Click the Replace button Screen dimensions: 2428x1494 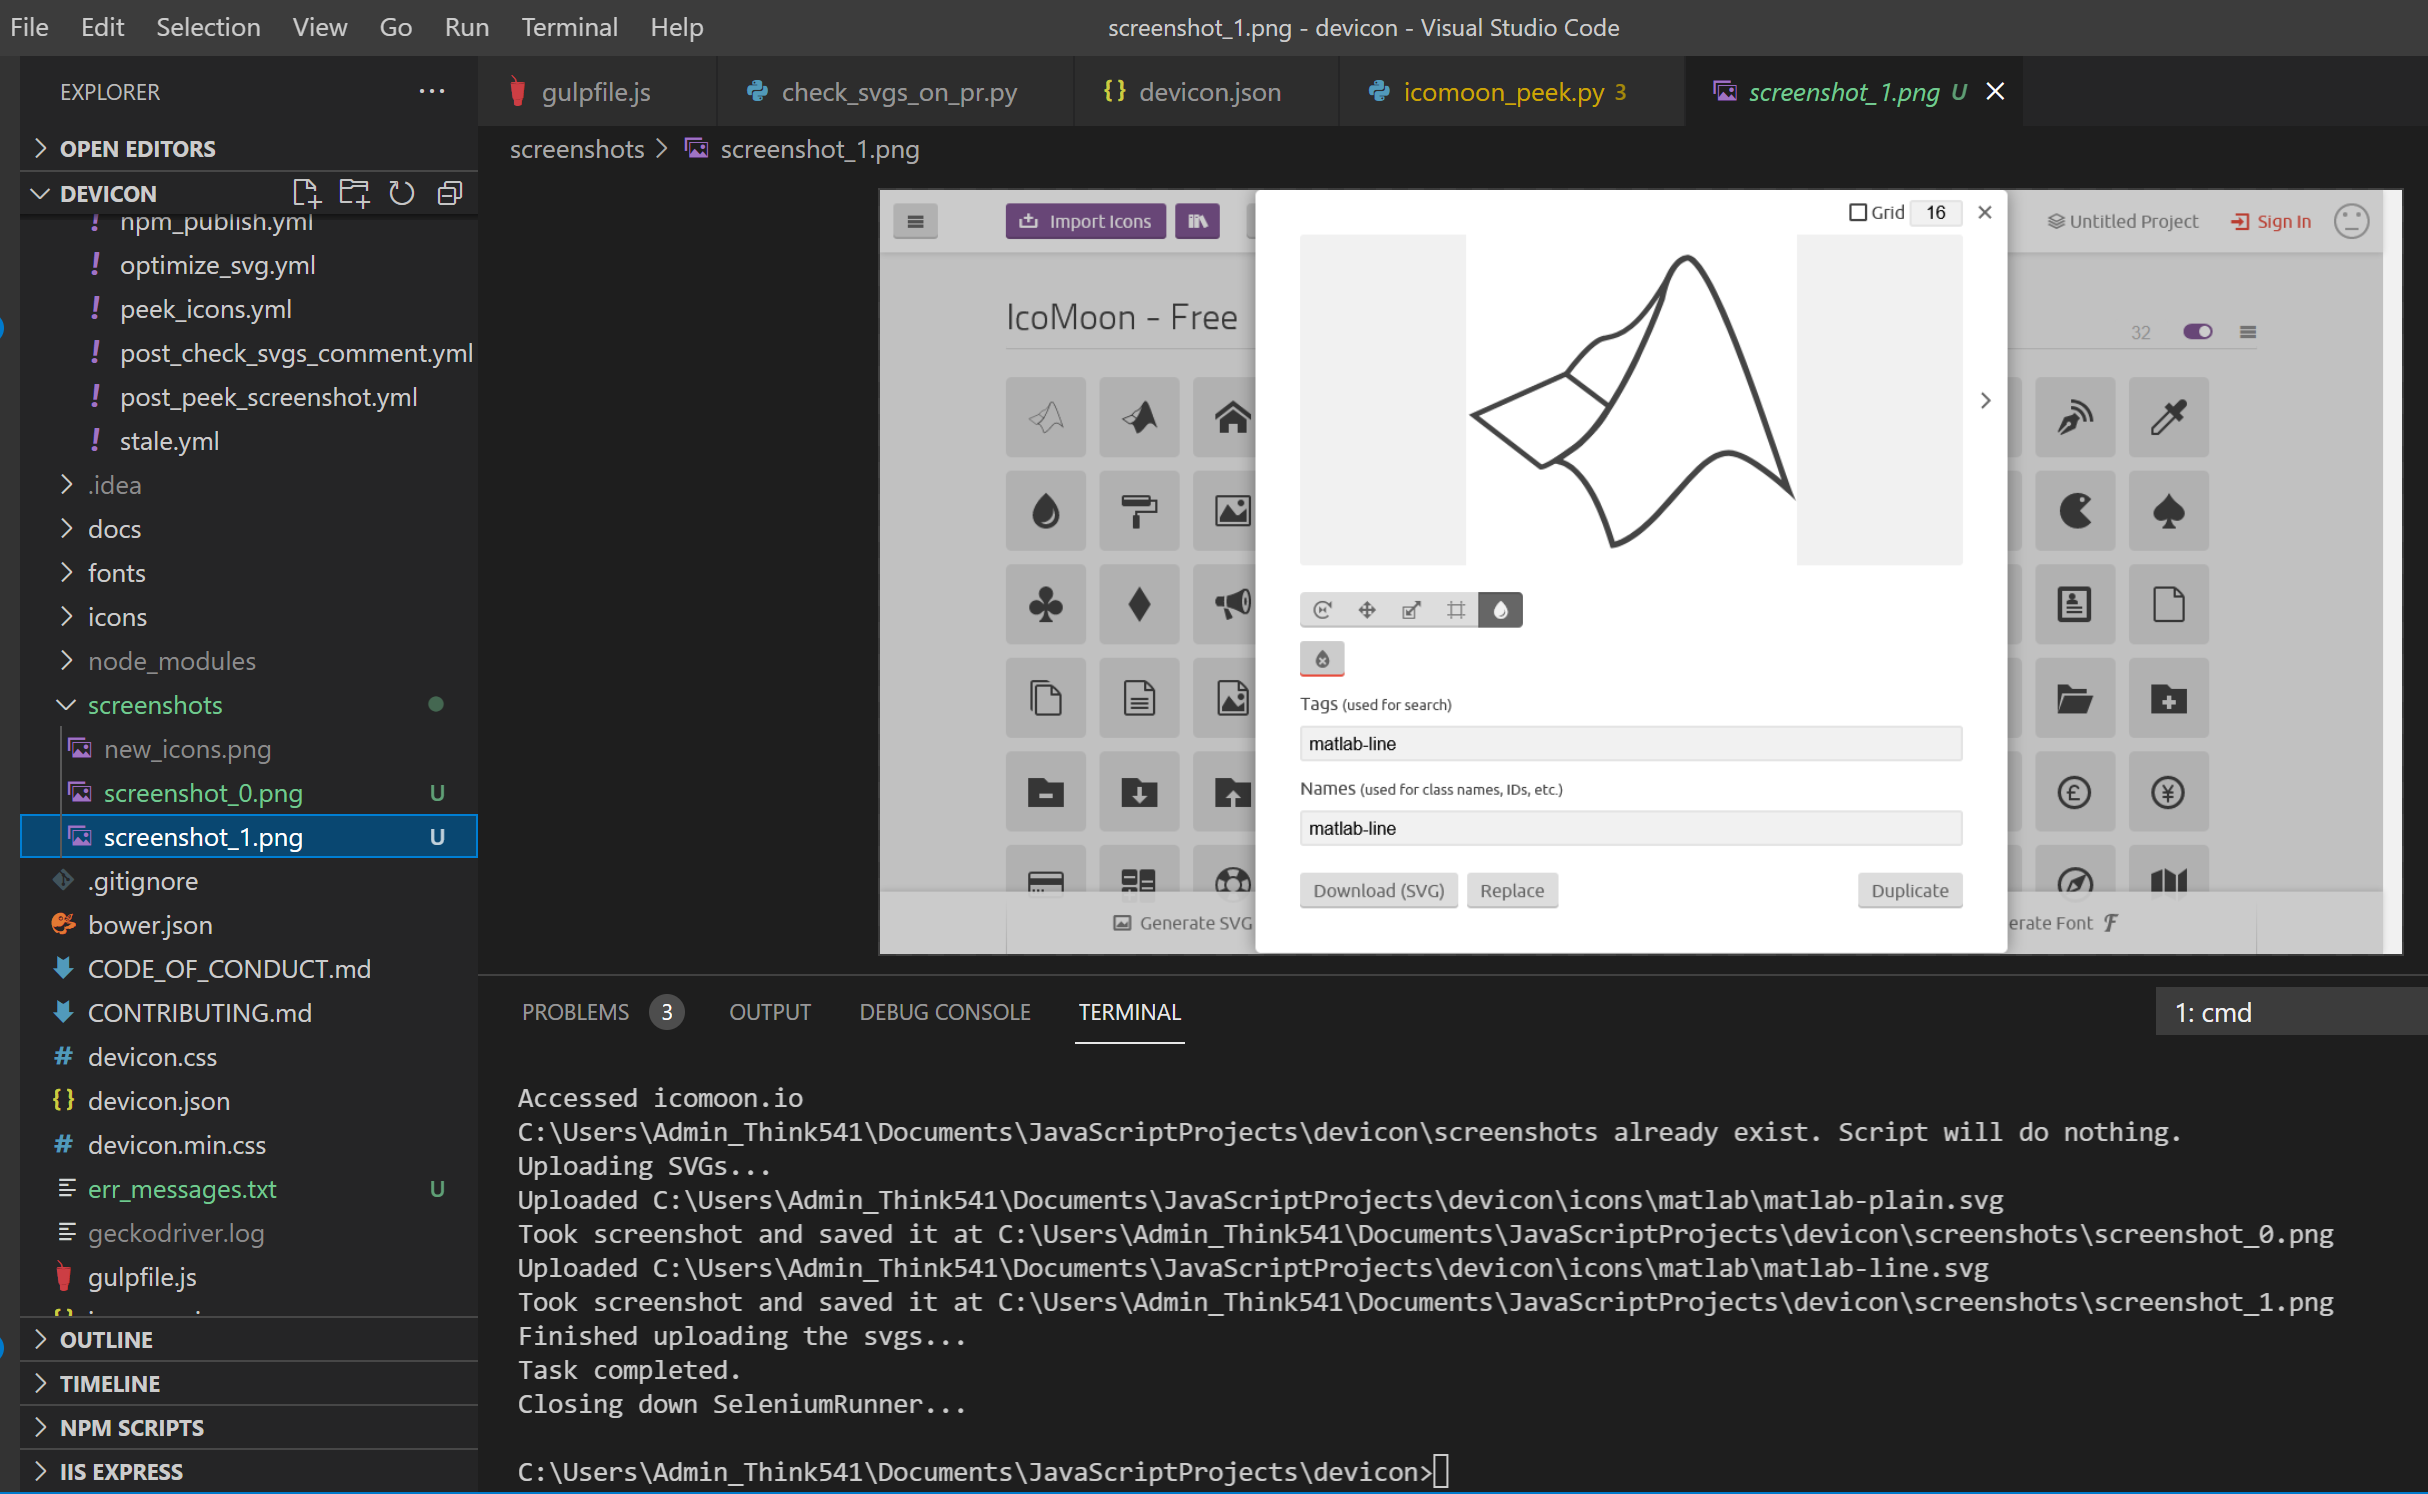pyautogui.click(x=1512, y=890)
